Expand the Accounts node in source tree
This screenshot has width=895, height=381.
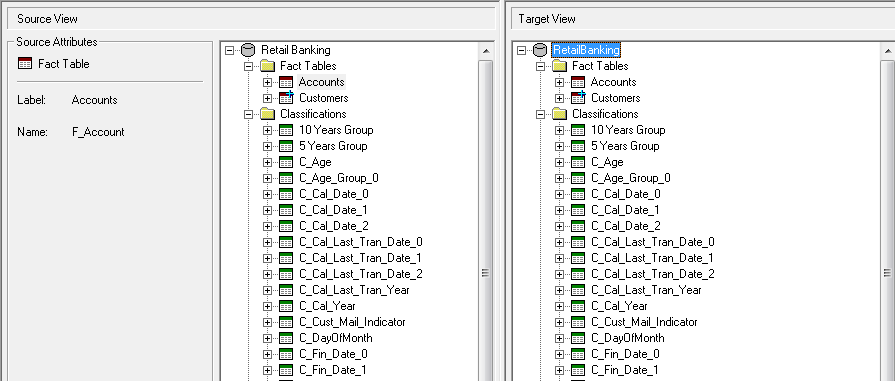(x=268, y=82)
